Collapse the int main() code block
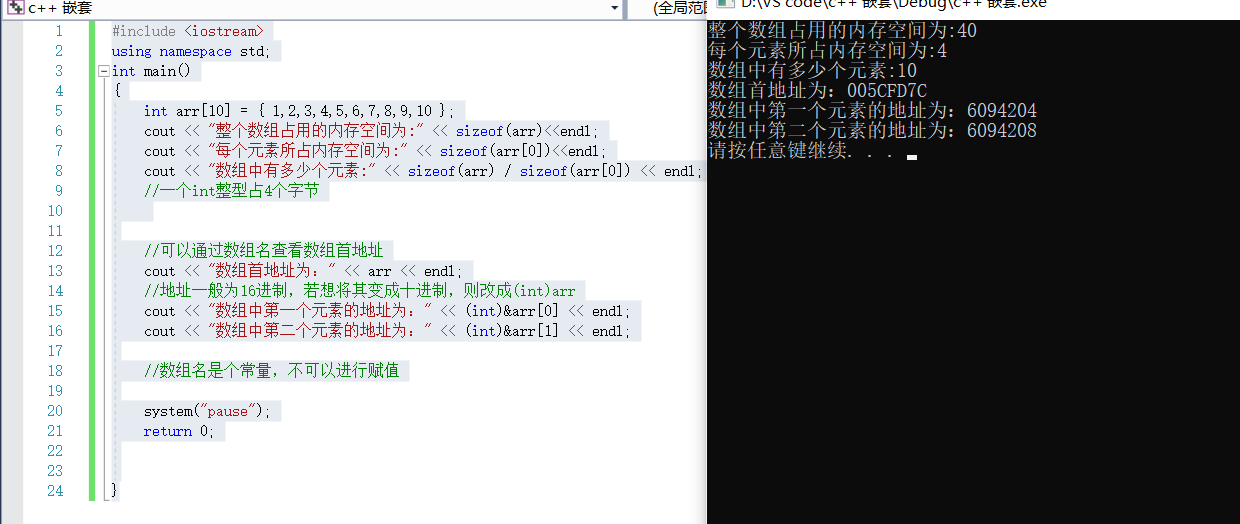Image resolution: width=1240 pixels, height=524 pixels. [103, 71]
